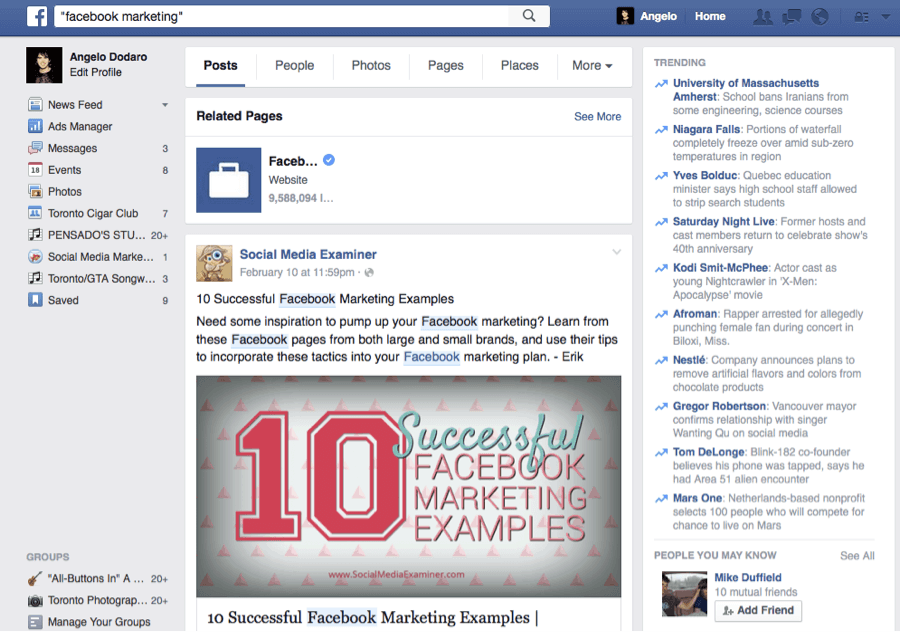Open Nestlé trending topic

click(689, 360)
